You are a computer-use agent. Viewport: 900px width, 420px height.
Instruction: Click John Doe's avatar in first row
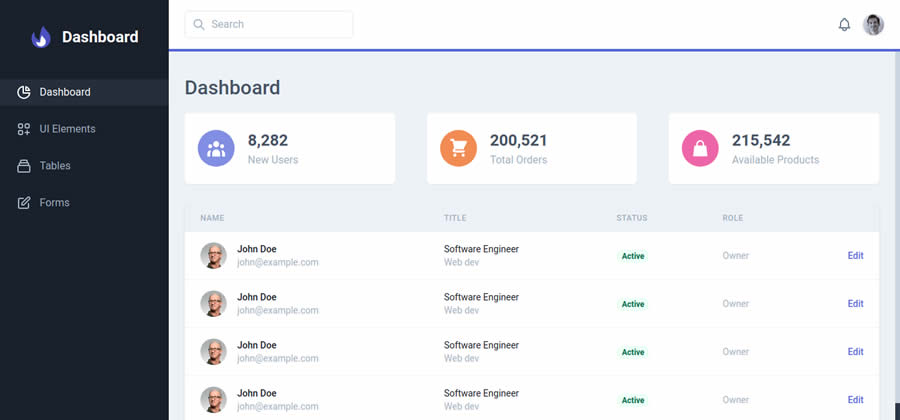[x=213, y=256]
